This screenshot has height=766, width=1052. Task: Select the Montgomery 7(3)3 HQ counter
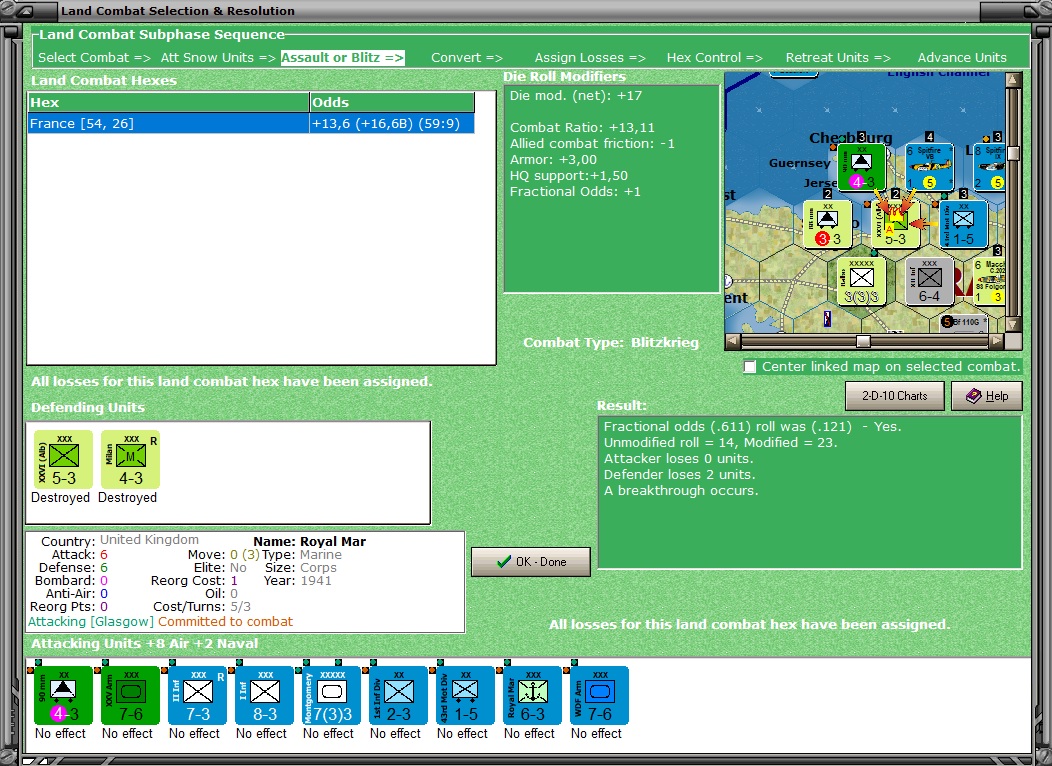329,694
